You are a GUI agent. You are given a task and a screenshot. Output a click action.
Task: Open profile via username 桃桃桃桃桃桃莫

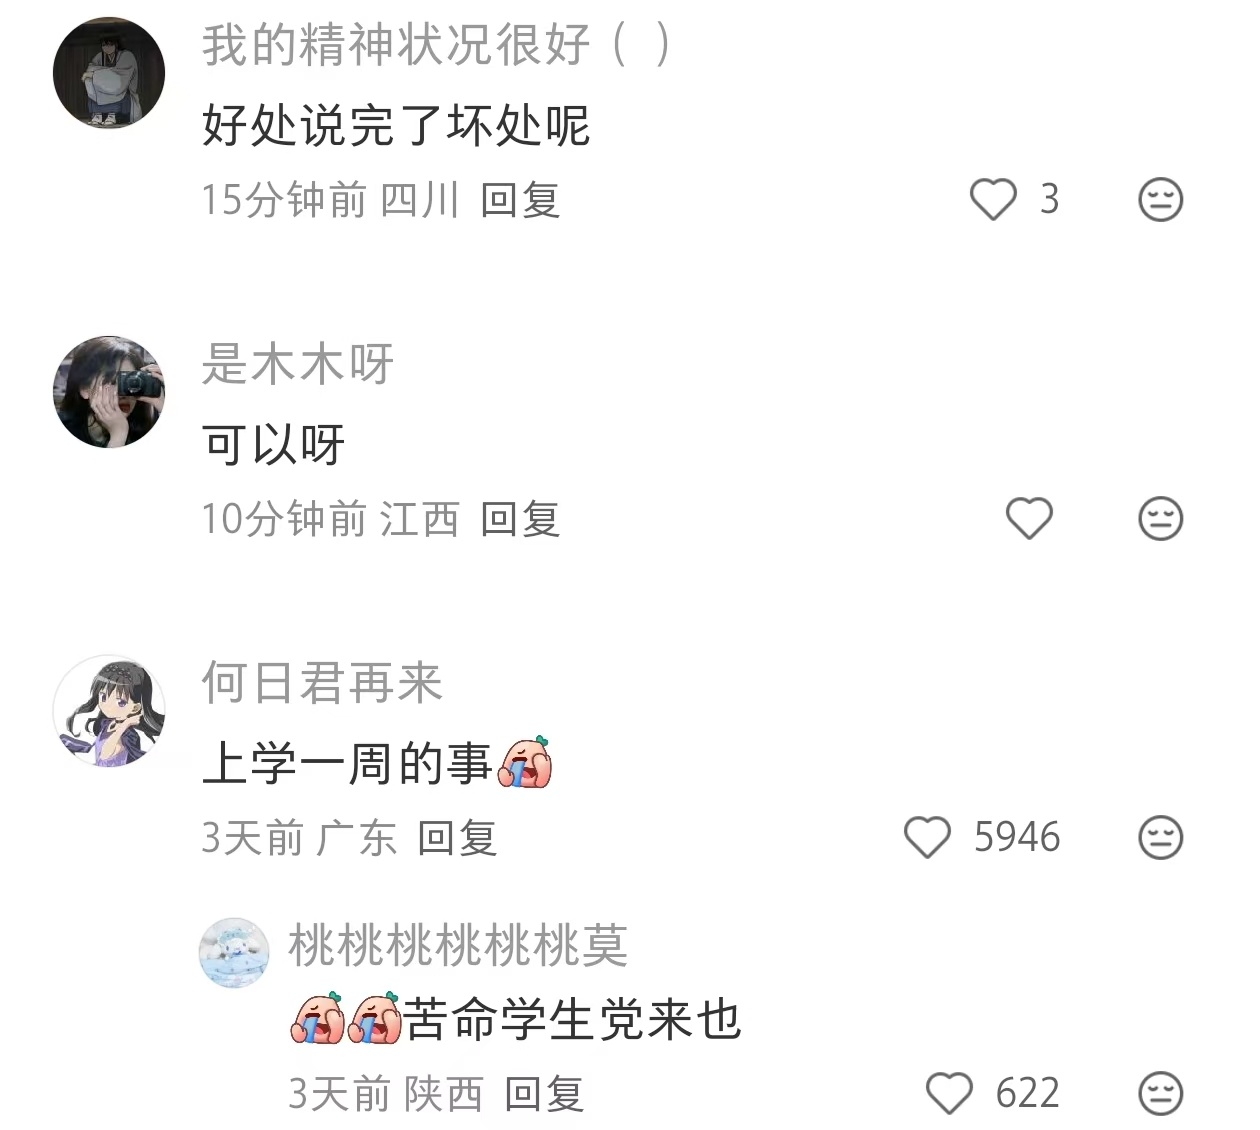pyautogui.click(x=458, y=945)
